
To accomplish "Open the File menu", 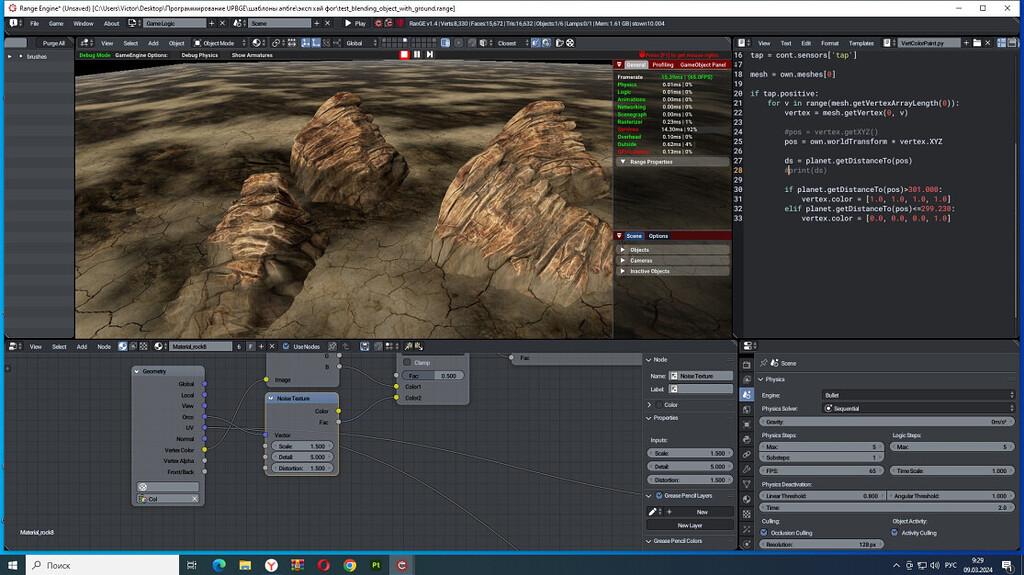I will (x=35, y=24).
